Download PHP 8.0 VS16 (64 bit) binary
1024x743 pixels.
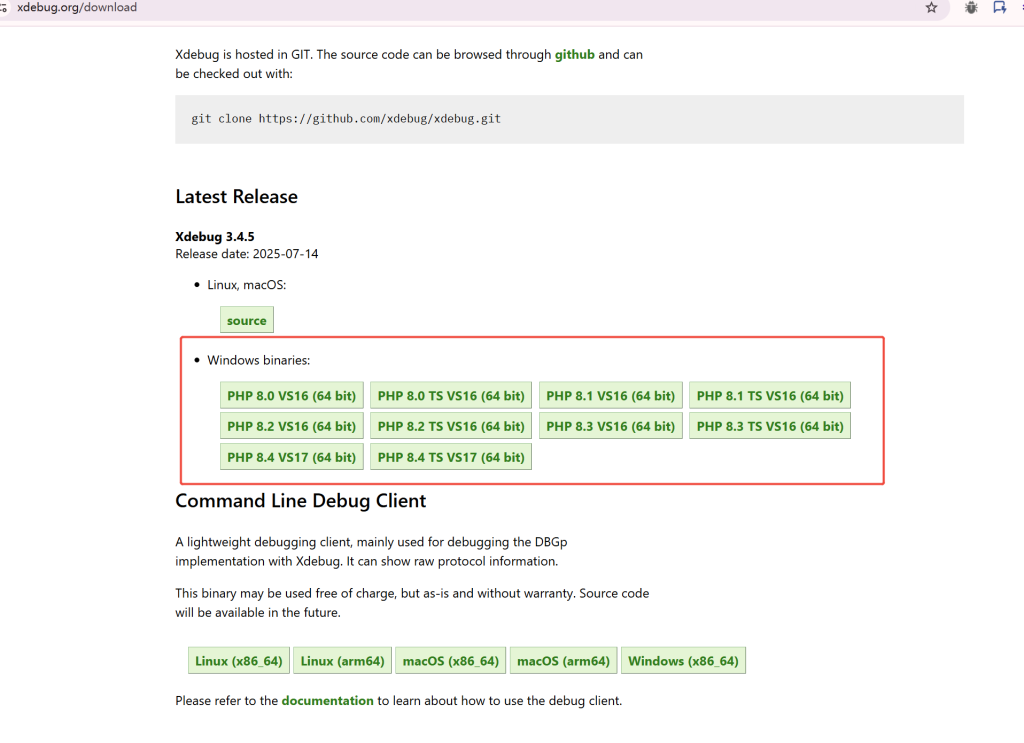coord(291,396)
